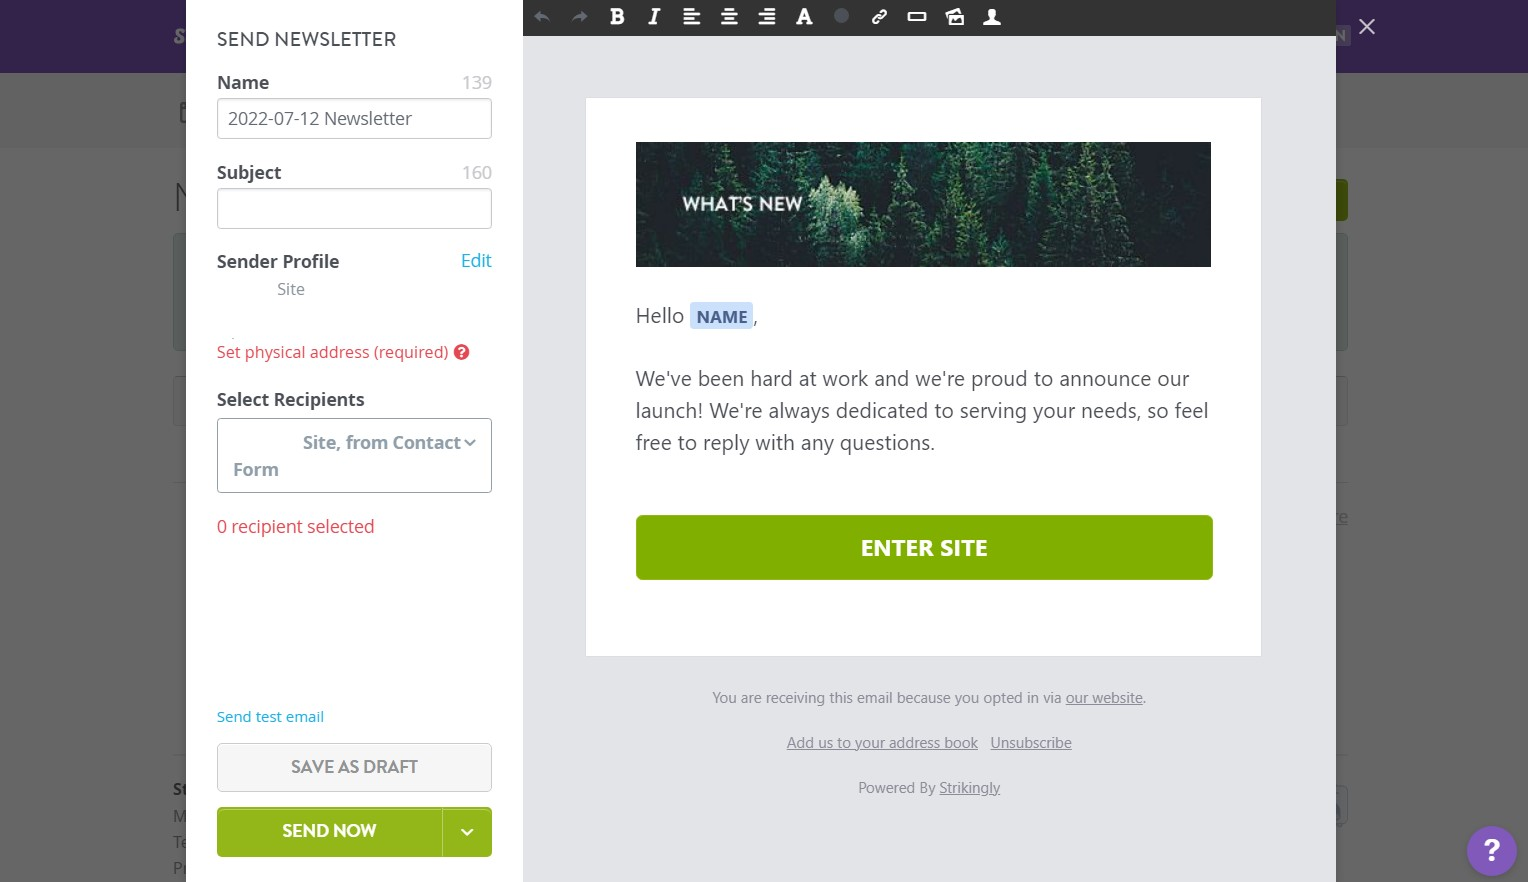1528x882 pixels.
Task: Redo the edit using the redo arrow
Action: click(x=579, y=17)
